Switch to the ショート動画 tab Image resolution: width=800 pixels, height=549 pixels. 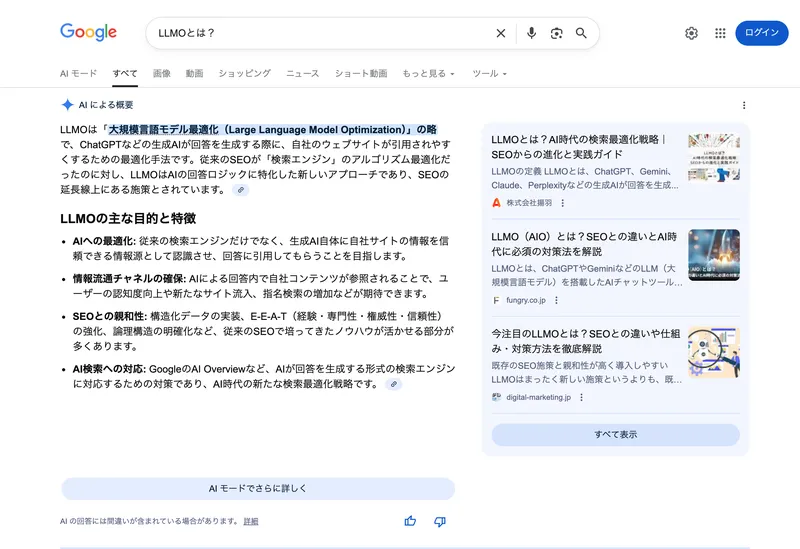click(x=361, y=73)
